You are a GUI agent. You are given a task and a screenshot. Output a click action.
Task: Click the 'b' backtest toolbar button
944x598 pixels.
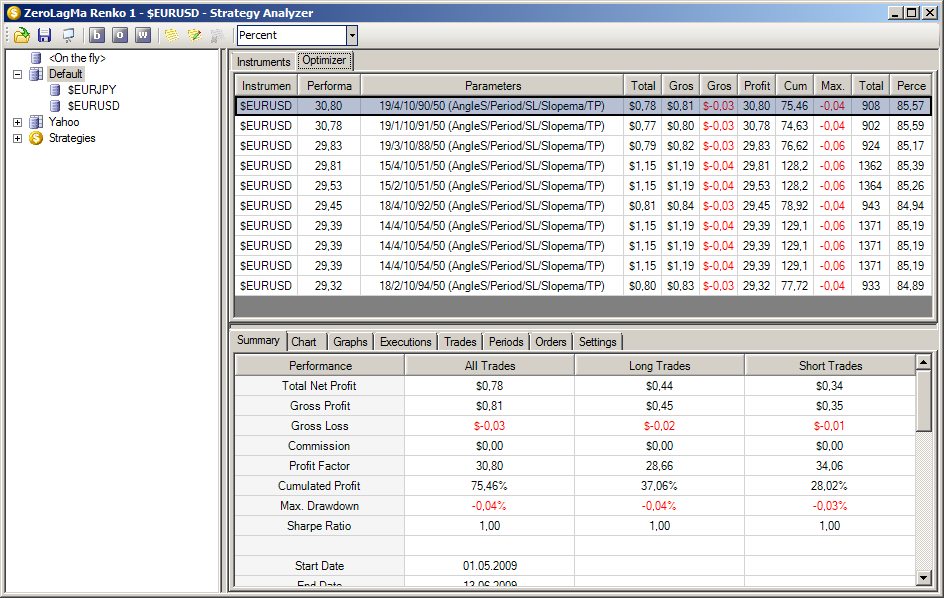[x=97, y=36]
